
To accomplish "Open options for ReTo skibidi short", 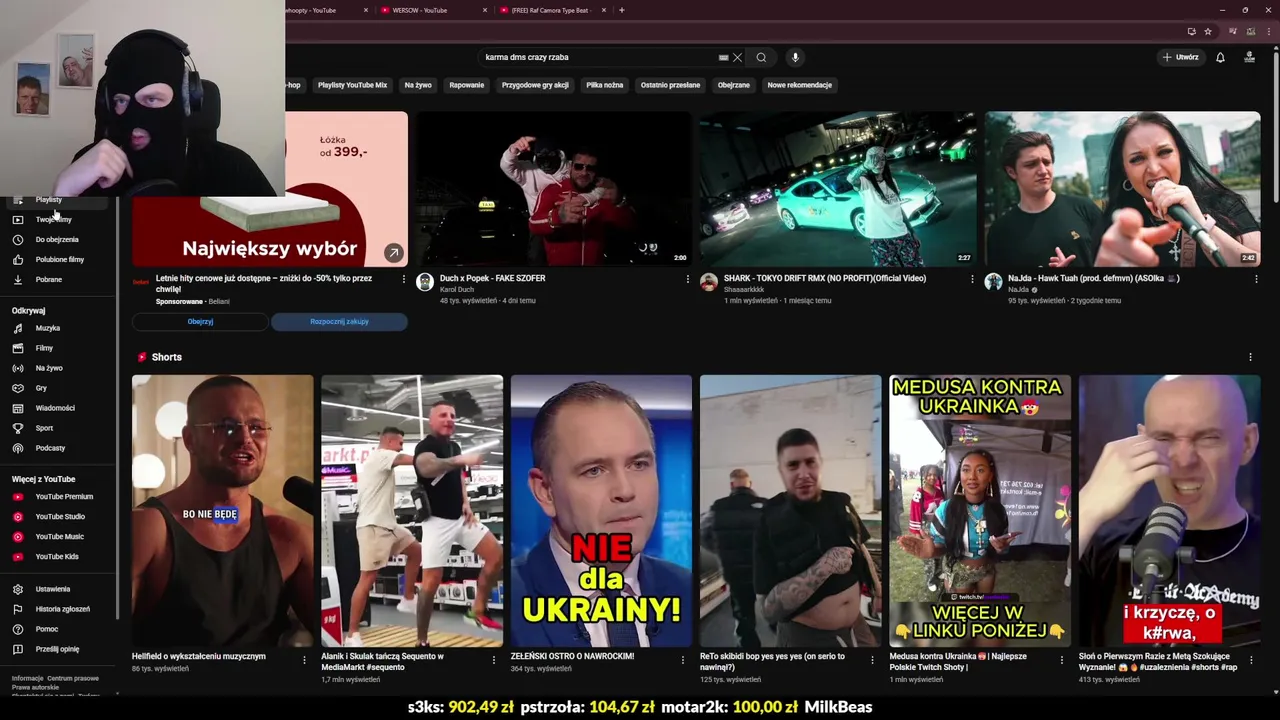I will [872, 660].
